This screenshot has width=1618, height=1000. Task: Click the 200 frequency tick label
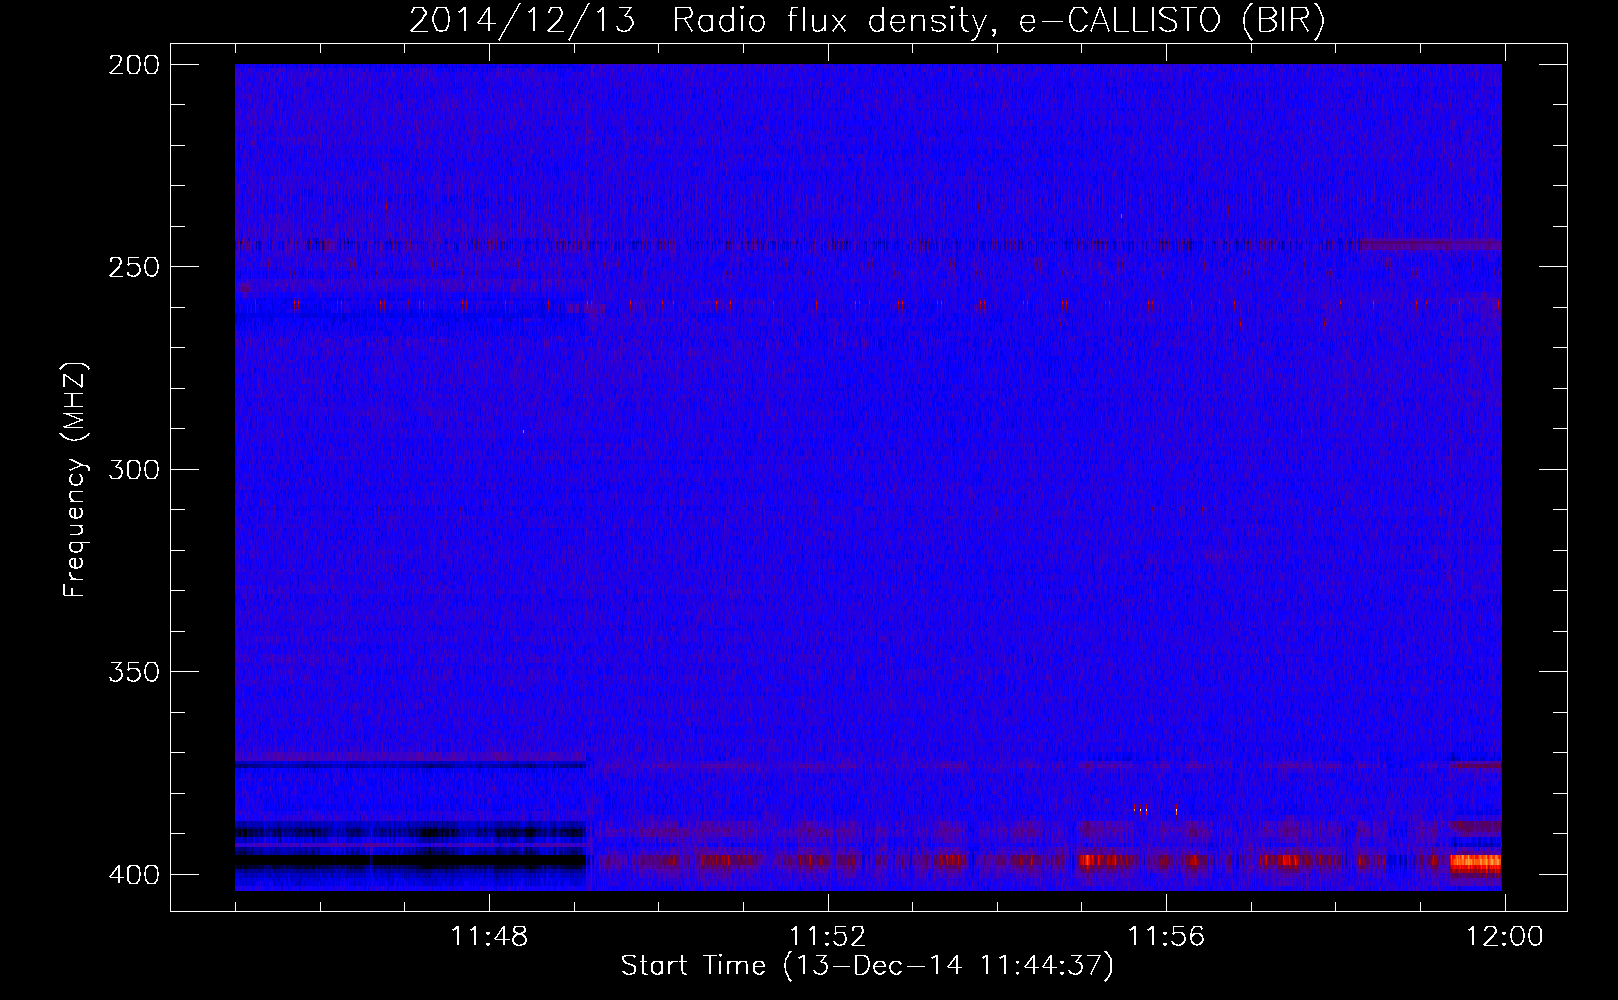tap(134, 65)
